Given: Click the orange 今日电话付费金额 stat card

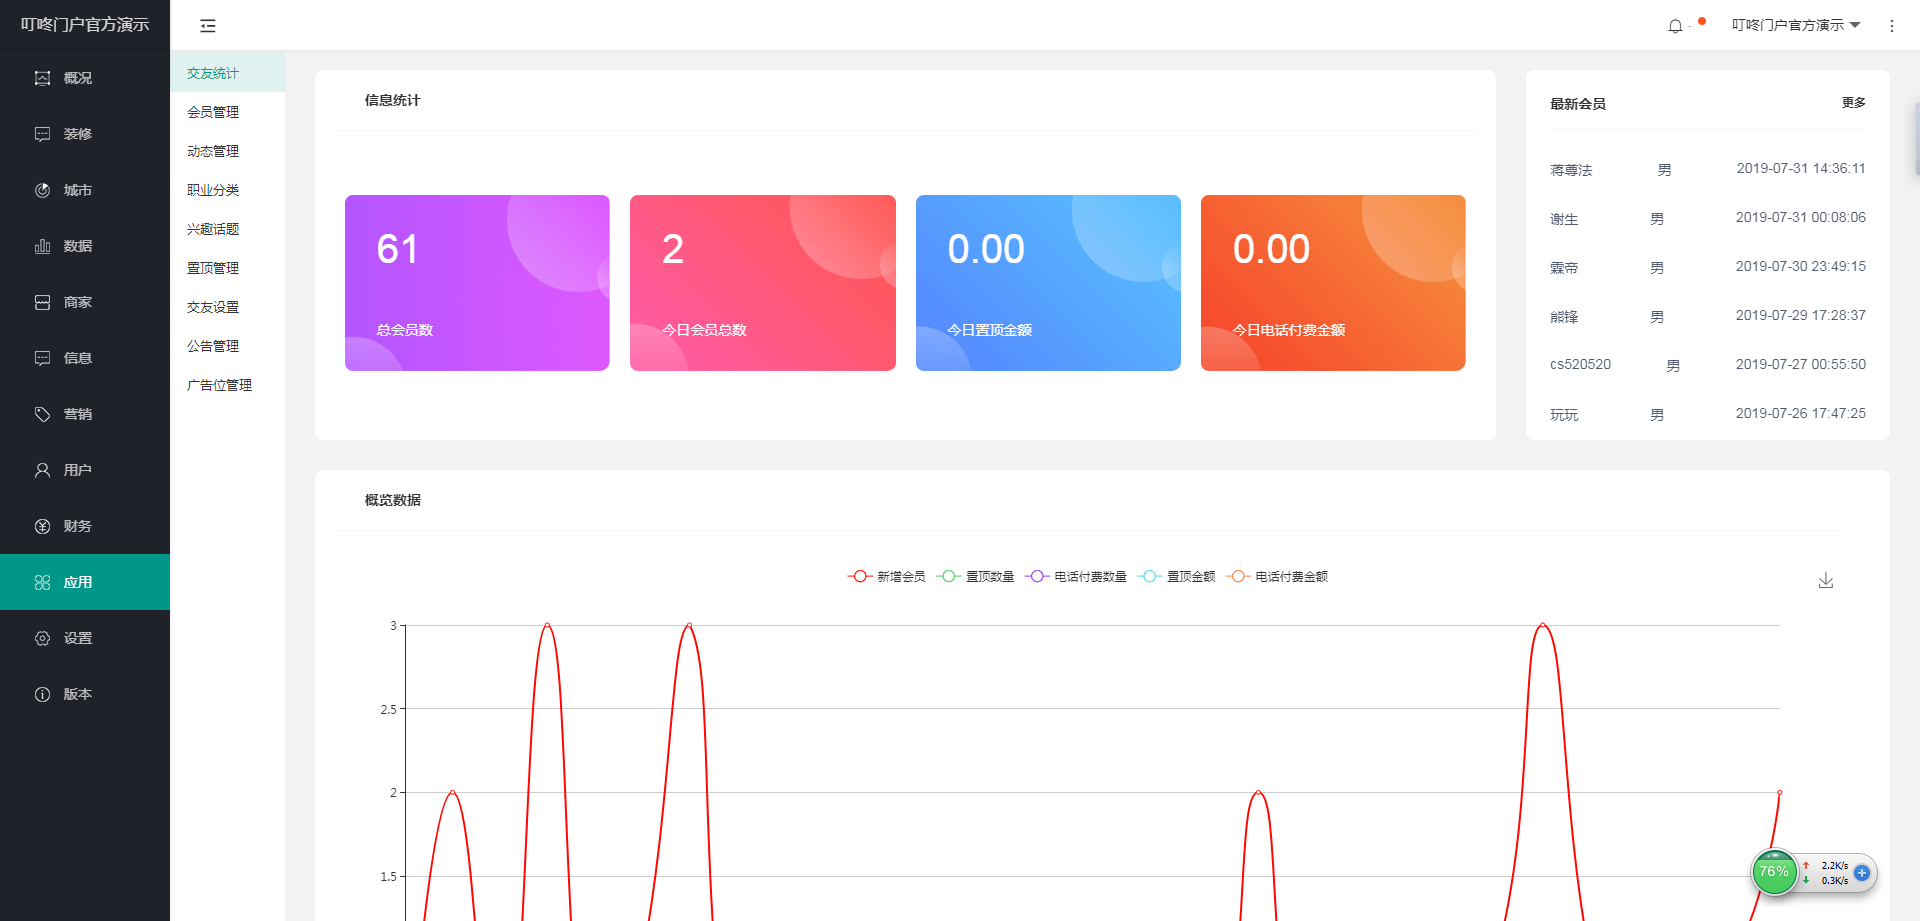Looking at the screenshot, I should point(1333,283).
